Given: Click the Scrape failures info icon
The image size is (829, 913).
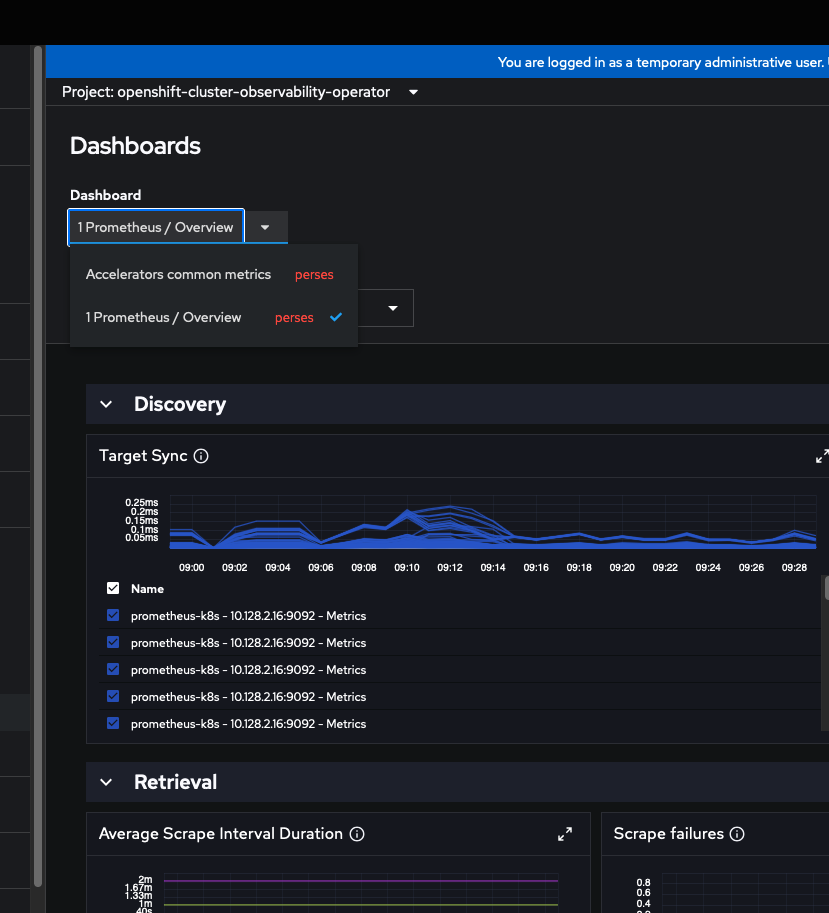Looking at the screenshot, I should click(x=737, y=834).
